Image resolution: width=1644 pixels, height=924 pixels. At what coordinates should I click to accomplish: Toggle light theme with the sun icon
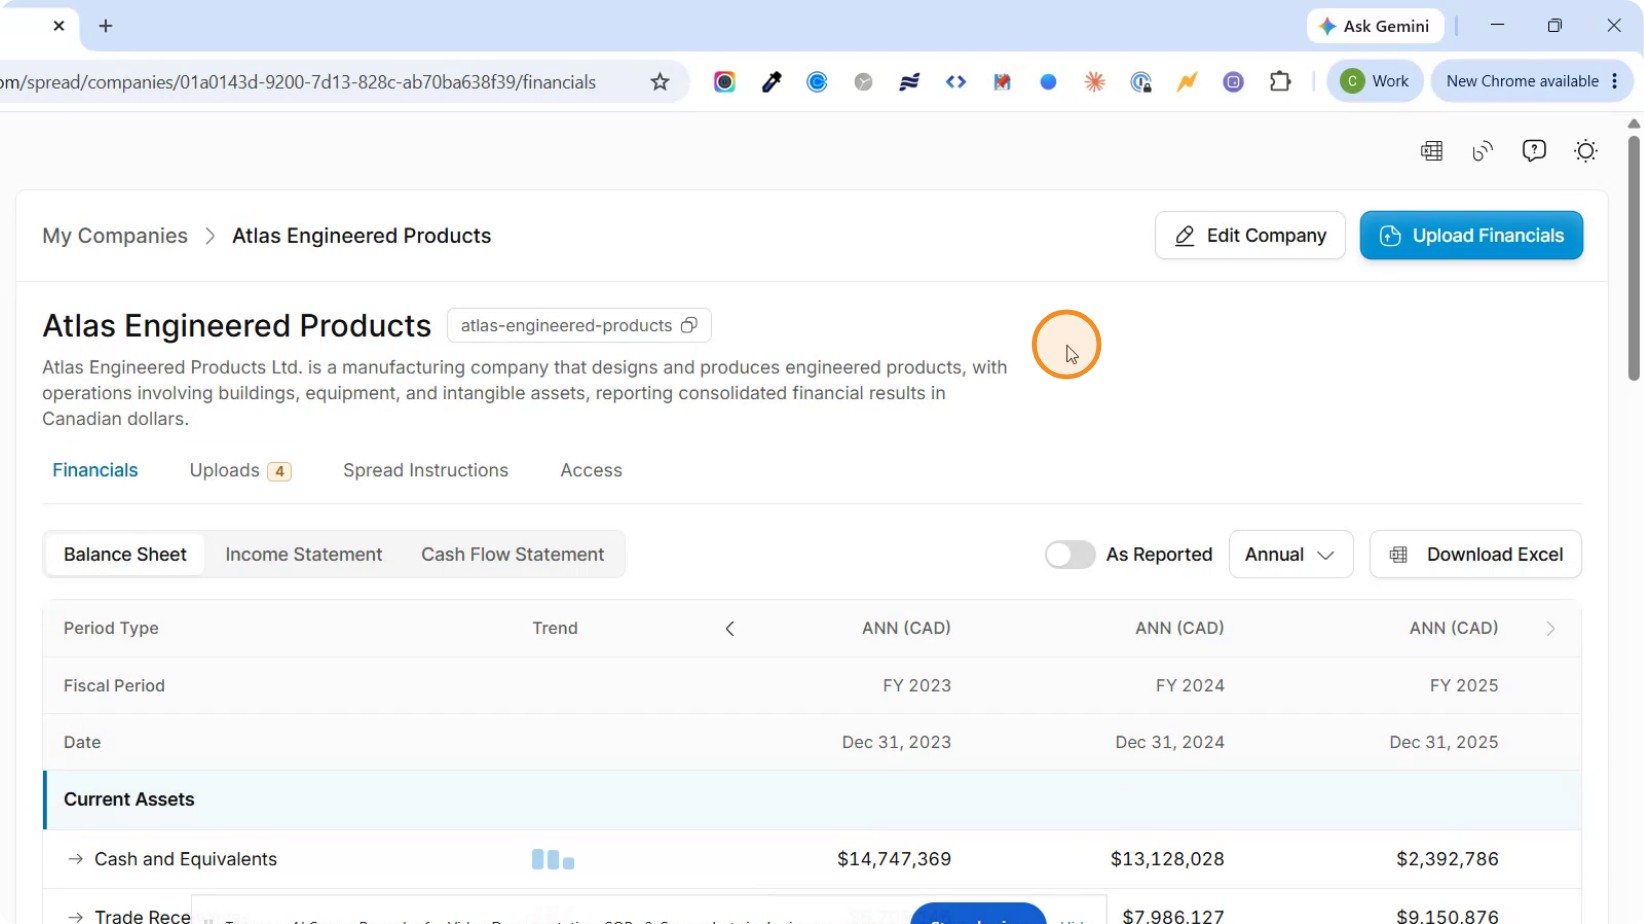[1586, 151]
